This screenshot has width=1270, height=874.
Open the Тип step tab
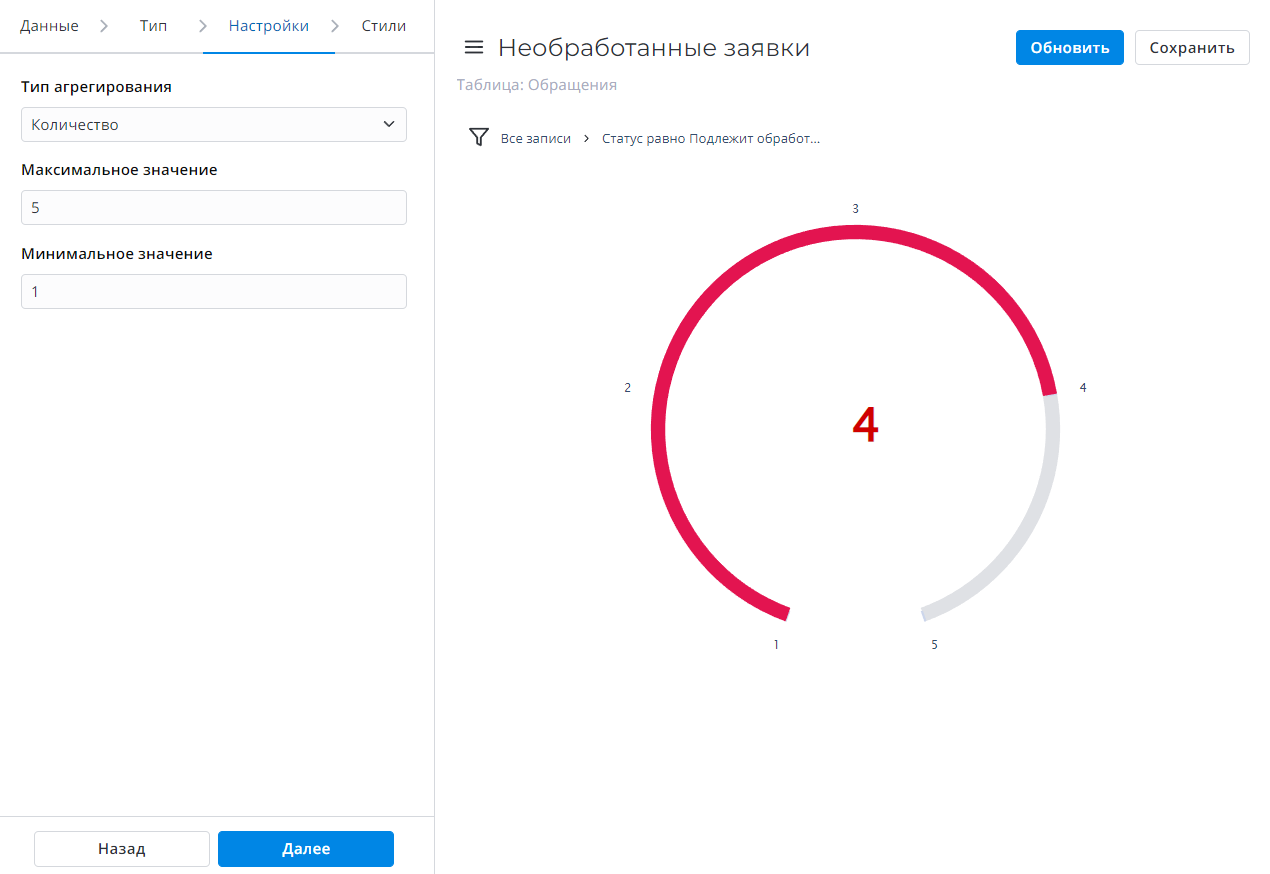pos(153,26)
